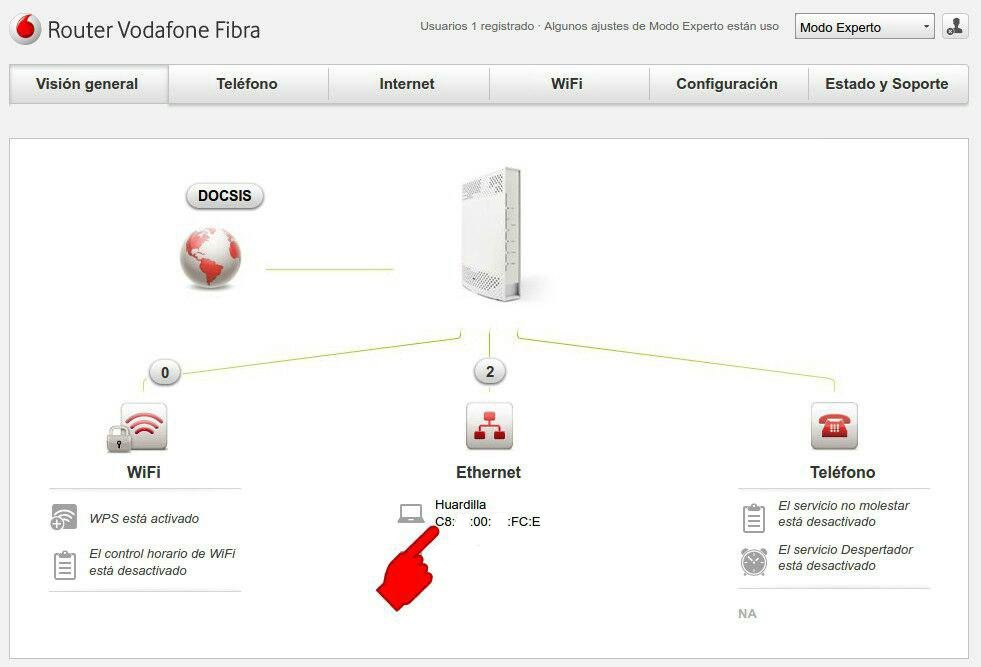The height and width of the screenshot is (667, 981).
Task: Click the Ethernet section heading
Action: 489,472
